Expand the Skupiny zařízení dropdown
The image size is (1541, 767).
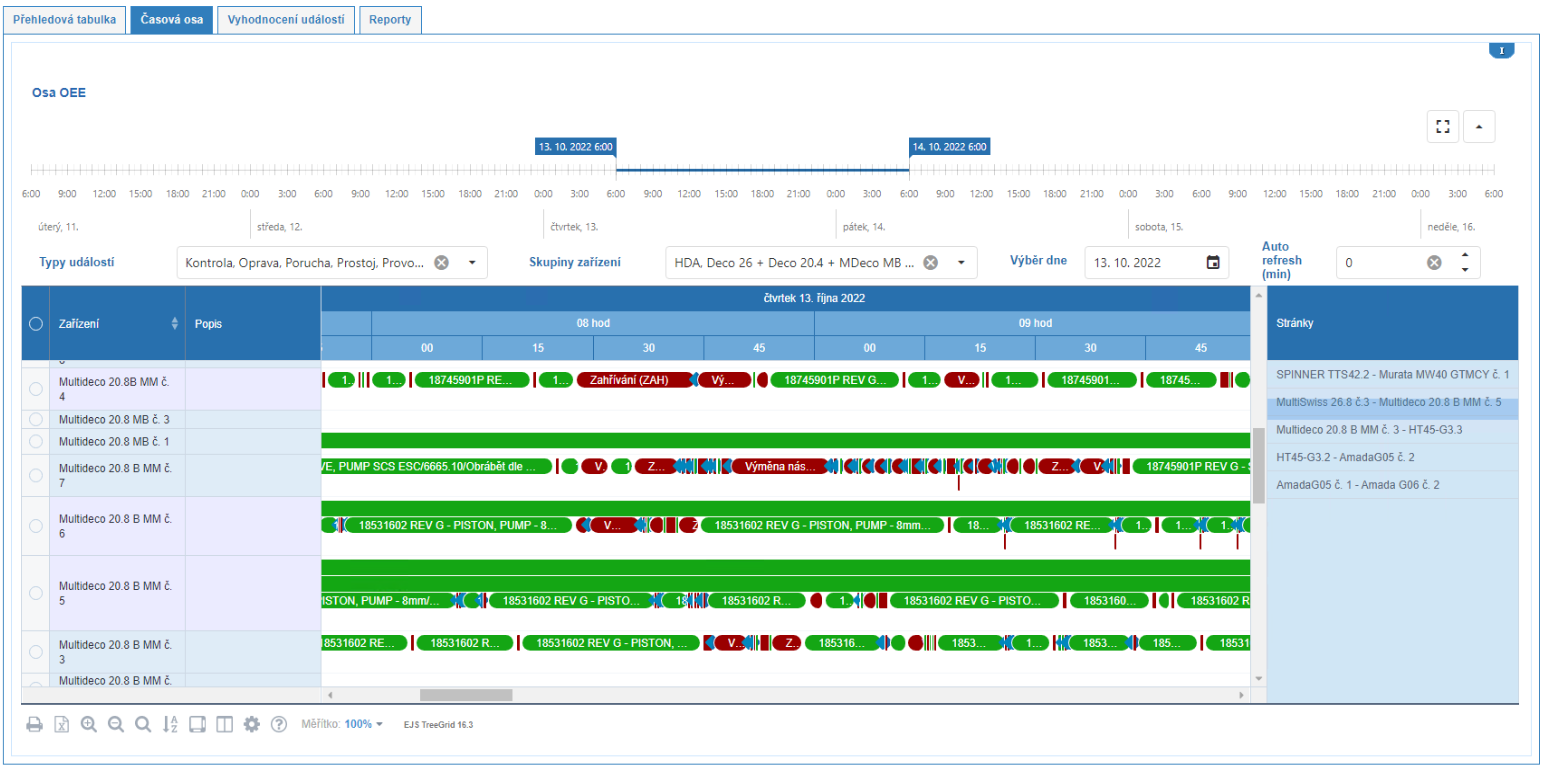point(960,262)
